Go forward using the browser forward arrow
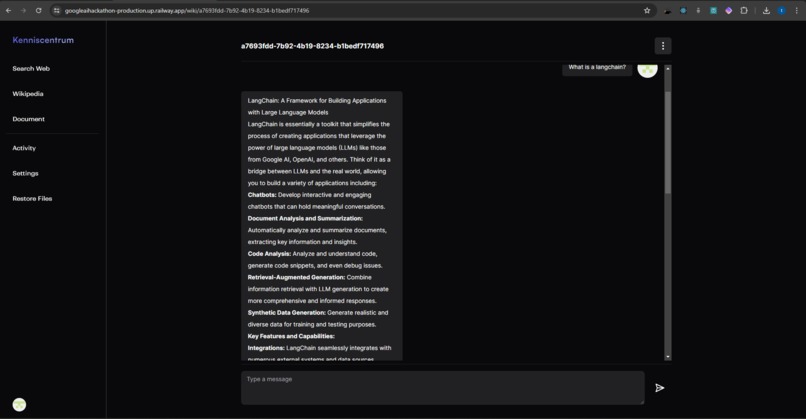The height and width of the screenshot is (419, 806). [x=24, y=10]
